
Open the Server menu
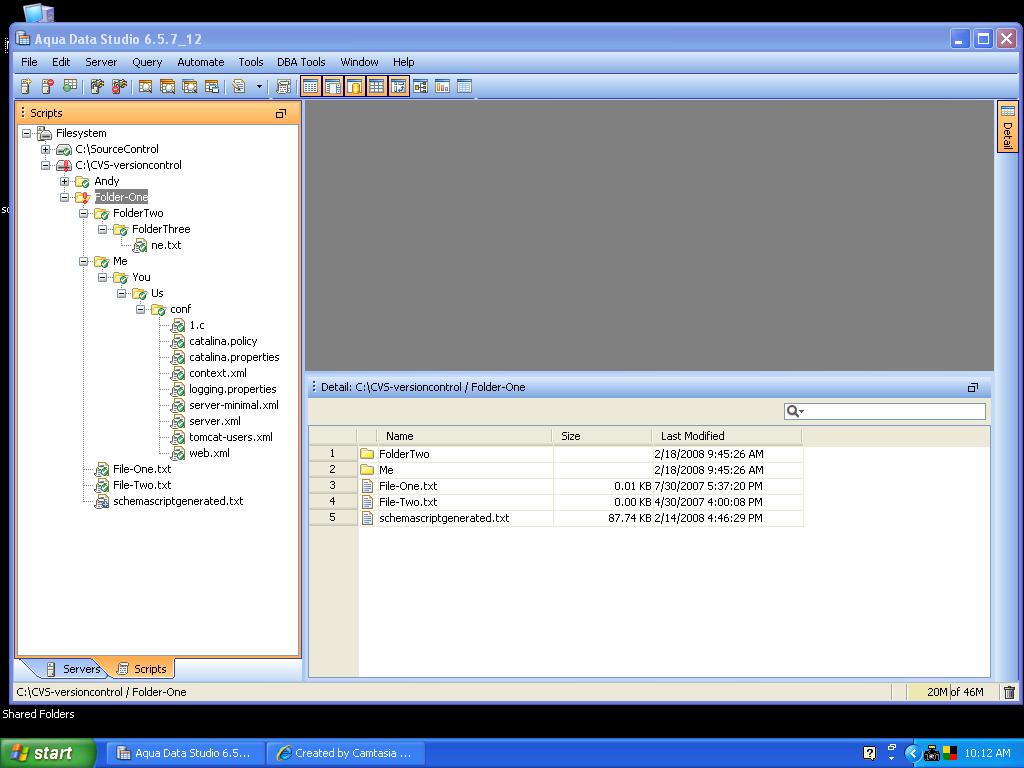pos(101,62)
